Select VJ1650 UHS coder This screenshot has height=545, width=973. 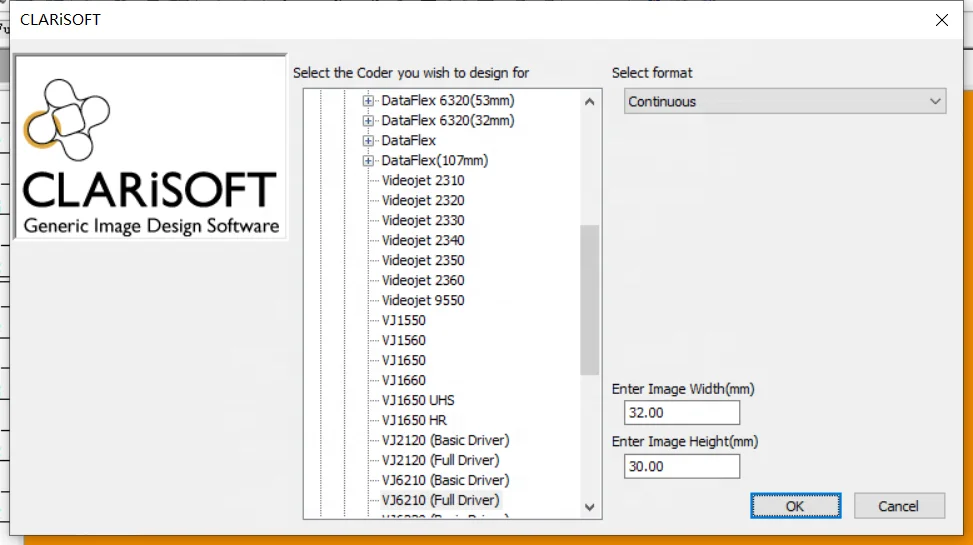(418, 400)
